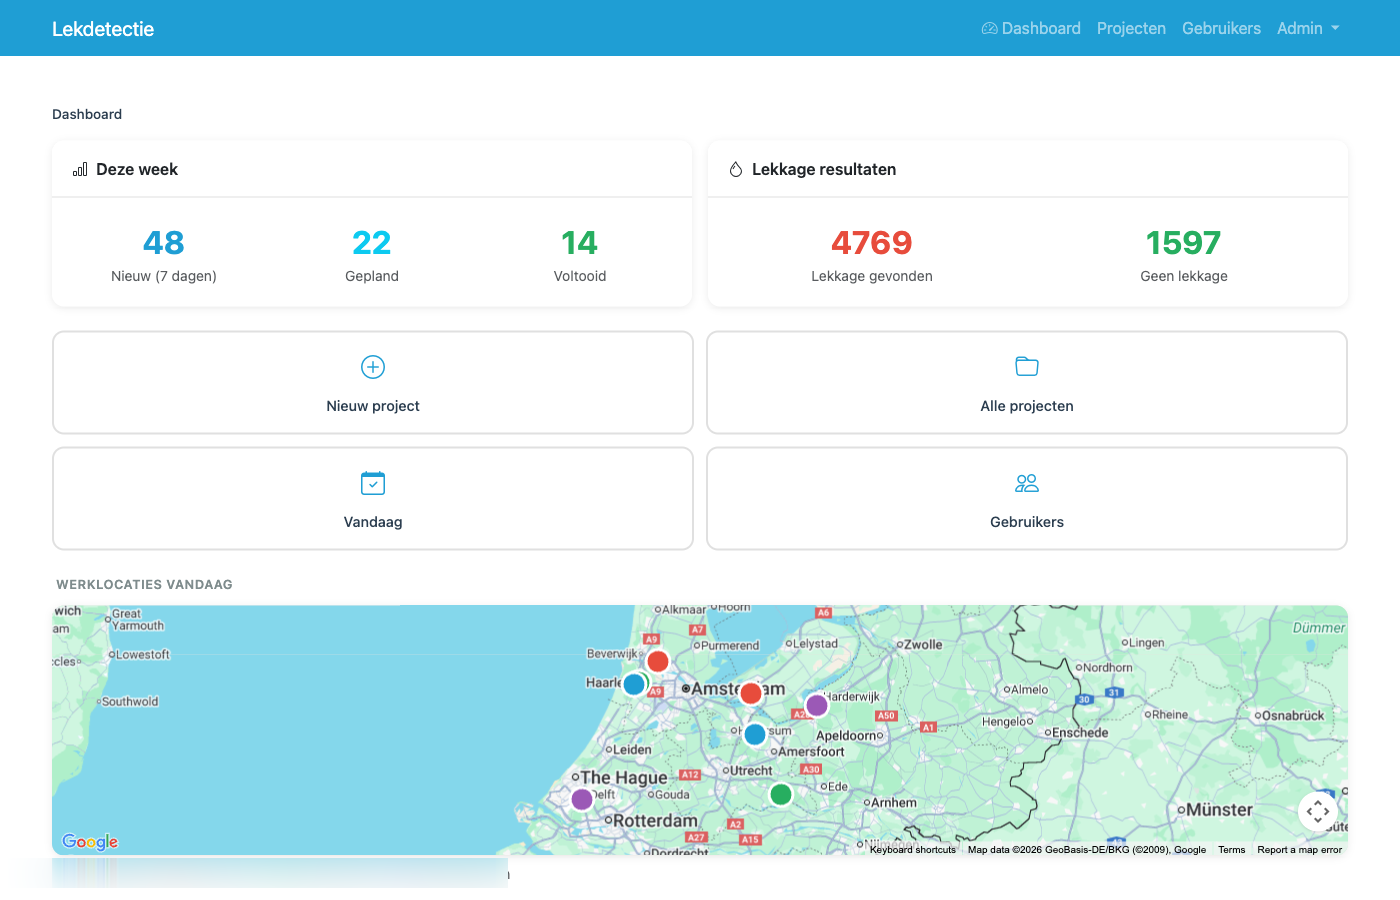Click the bar chart icon beside Deze week
The height and width of the screenshot is (900, 1400).
[x=79, y=169]
